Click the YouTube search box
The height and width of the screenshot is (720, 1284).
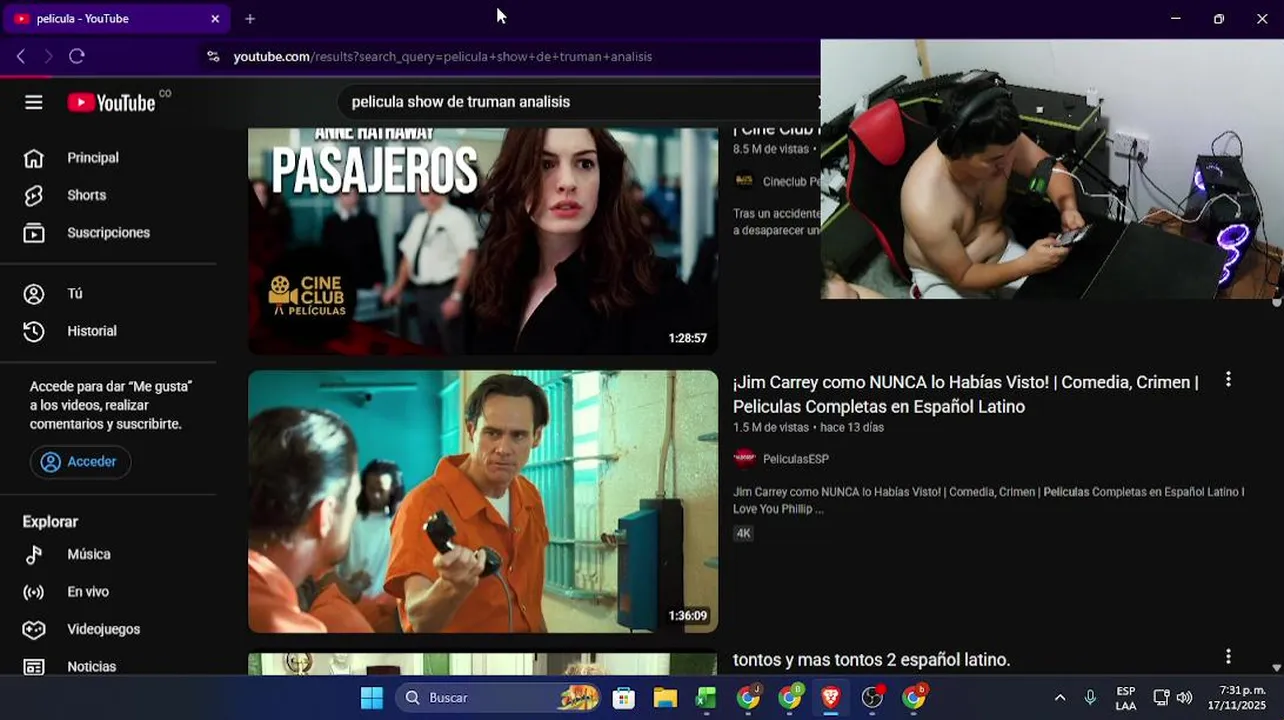(580, 102)
